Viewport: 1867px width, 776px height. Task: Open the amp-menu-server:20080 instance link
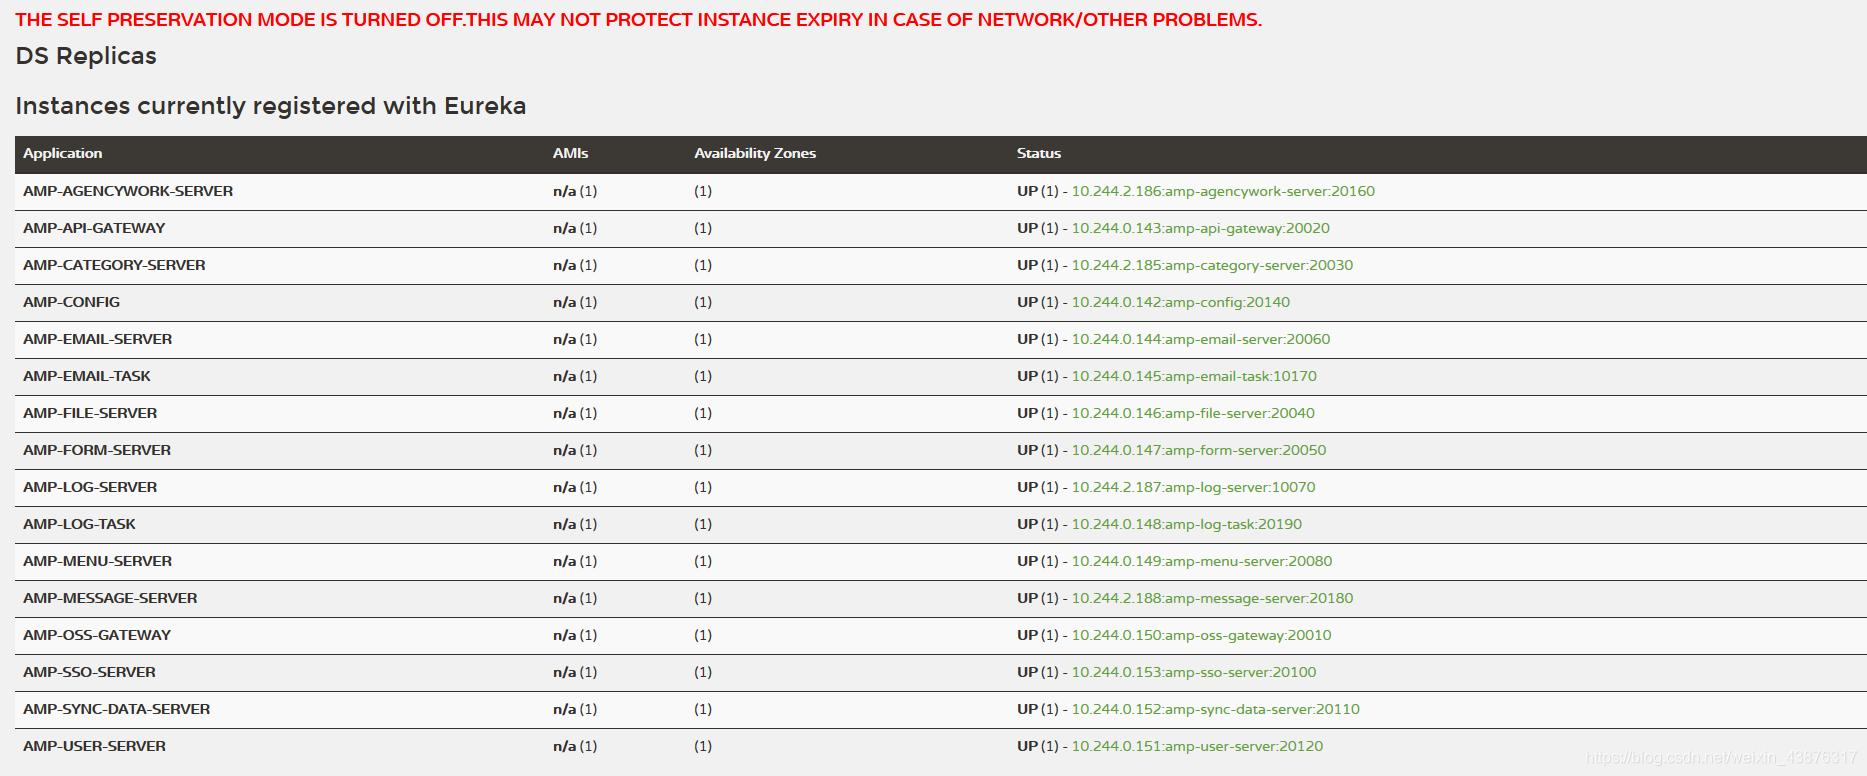(1202, 561)
